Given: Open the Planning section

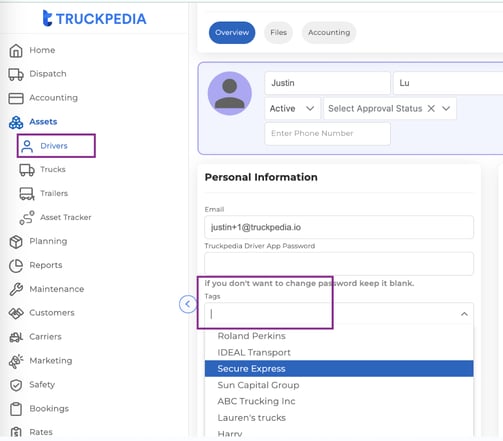Looking at the screenshot, I should (x=48, y=241).
